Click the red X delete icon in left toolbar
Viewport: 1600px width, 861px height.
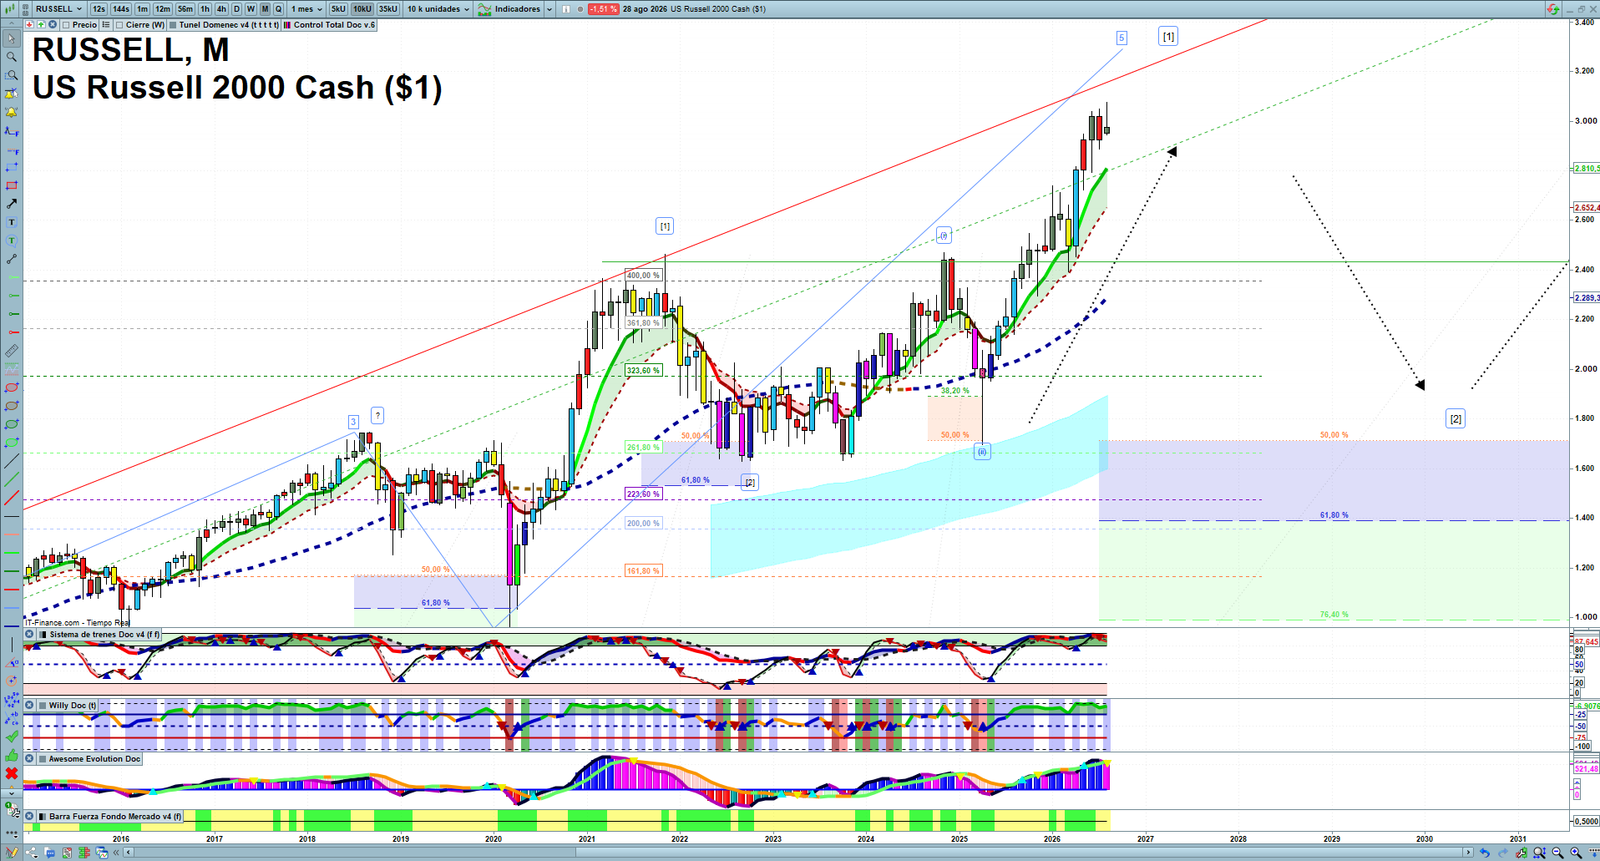(x=12, y=773)
